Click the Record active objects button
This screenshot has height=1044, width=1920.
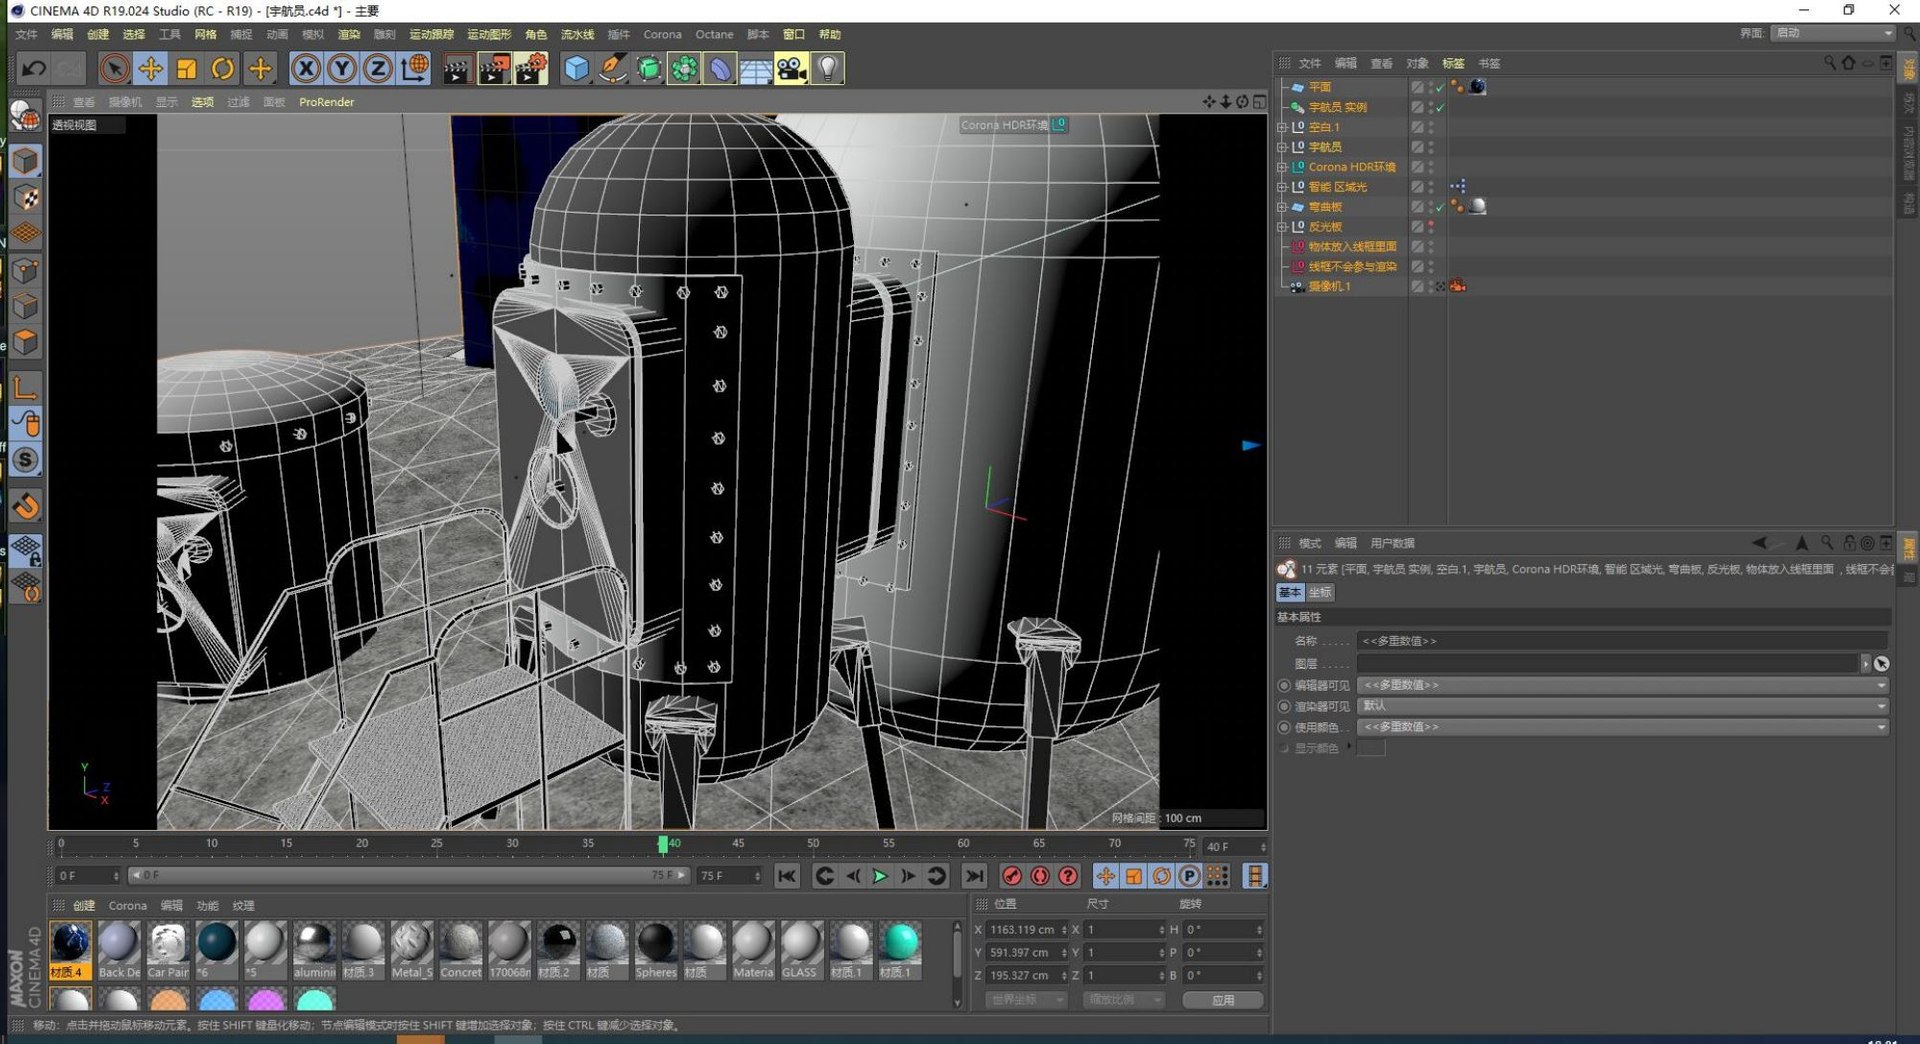coord(1012,876)
